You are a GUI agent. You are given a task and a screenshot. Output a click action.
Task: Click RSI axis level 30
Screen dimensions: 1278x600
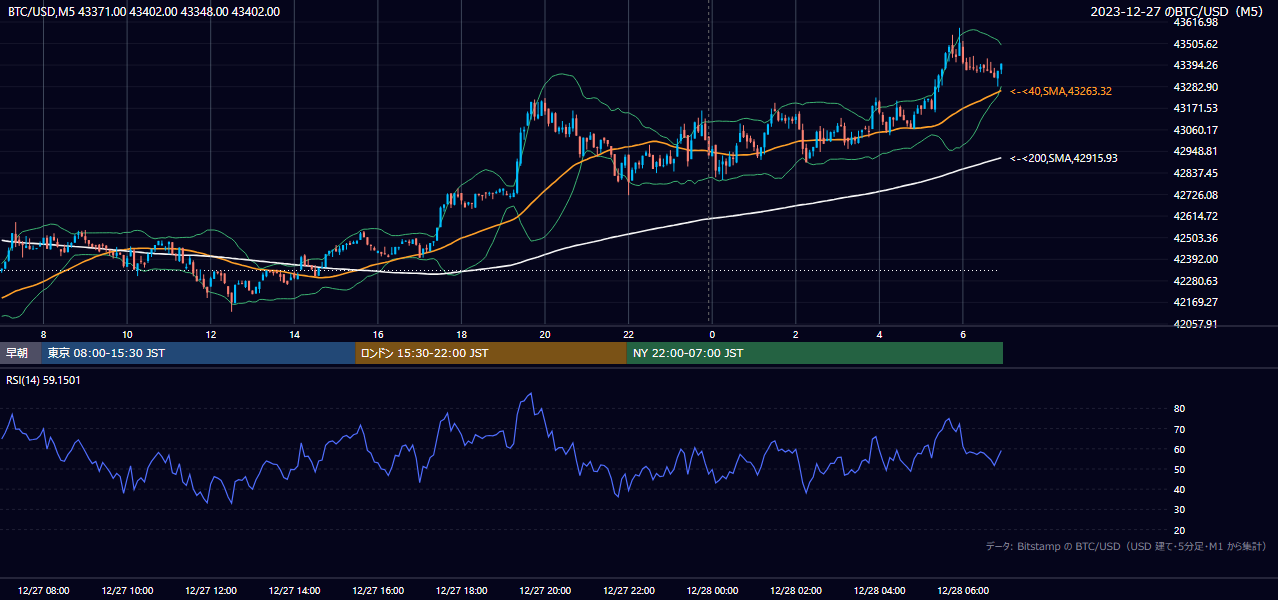(x=1179, y=510)
